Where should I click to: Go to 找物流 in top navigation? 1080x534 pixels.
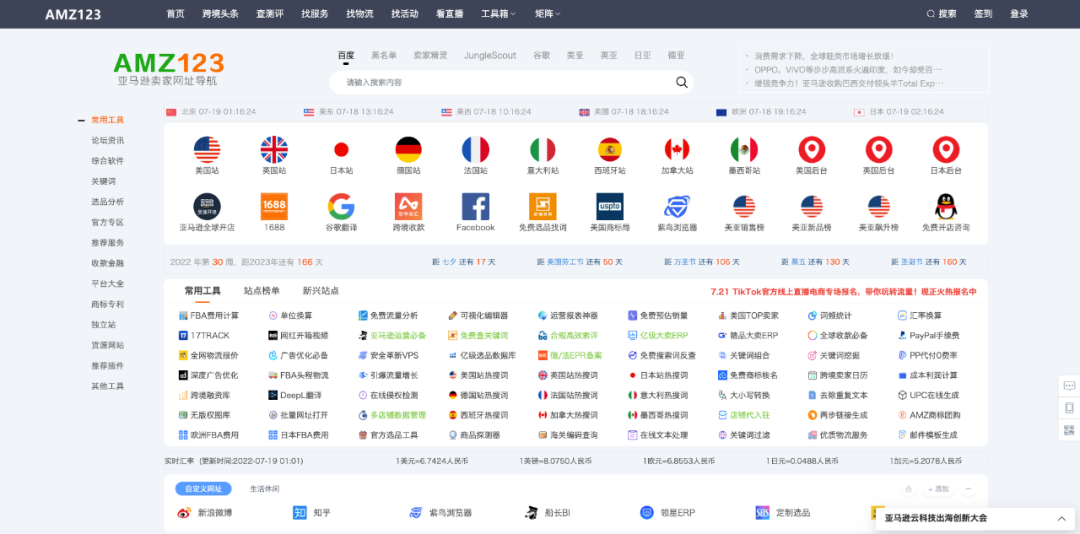(360, 14)
